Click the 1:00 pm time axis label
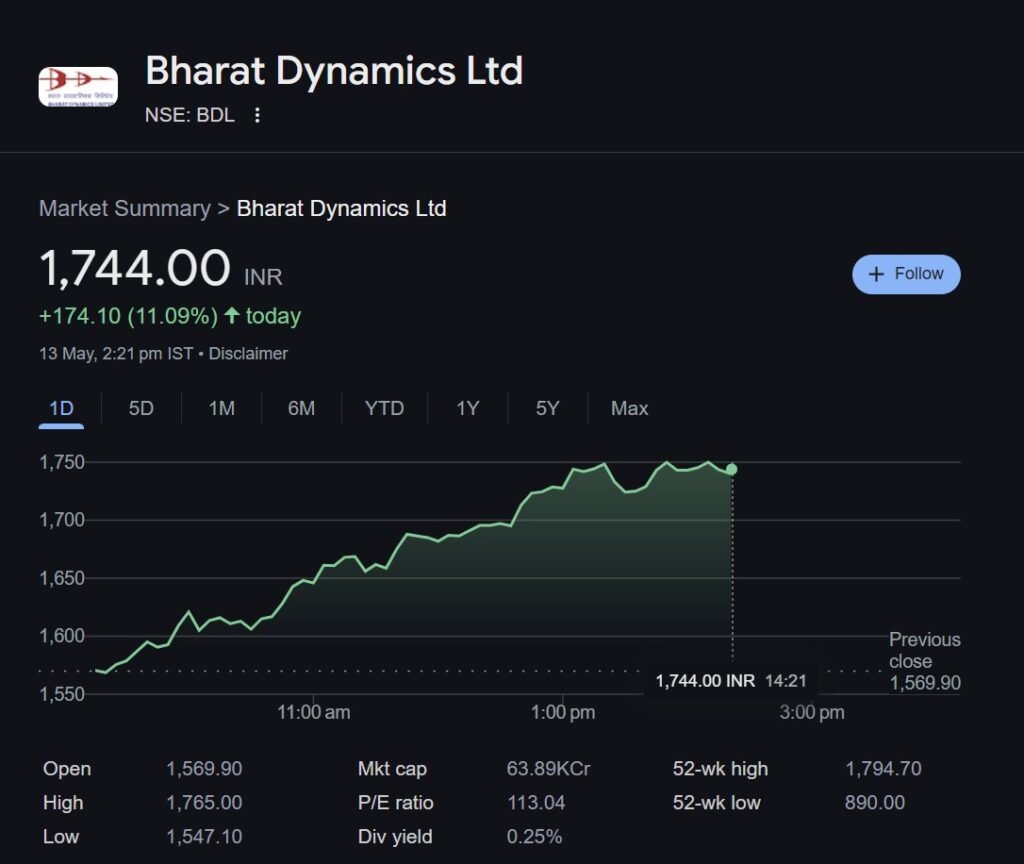The image size is (1024, 864). click(563, 712)
